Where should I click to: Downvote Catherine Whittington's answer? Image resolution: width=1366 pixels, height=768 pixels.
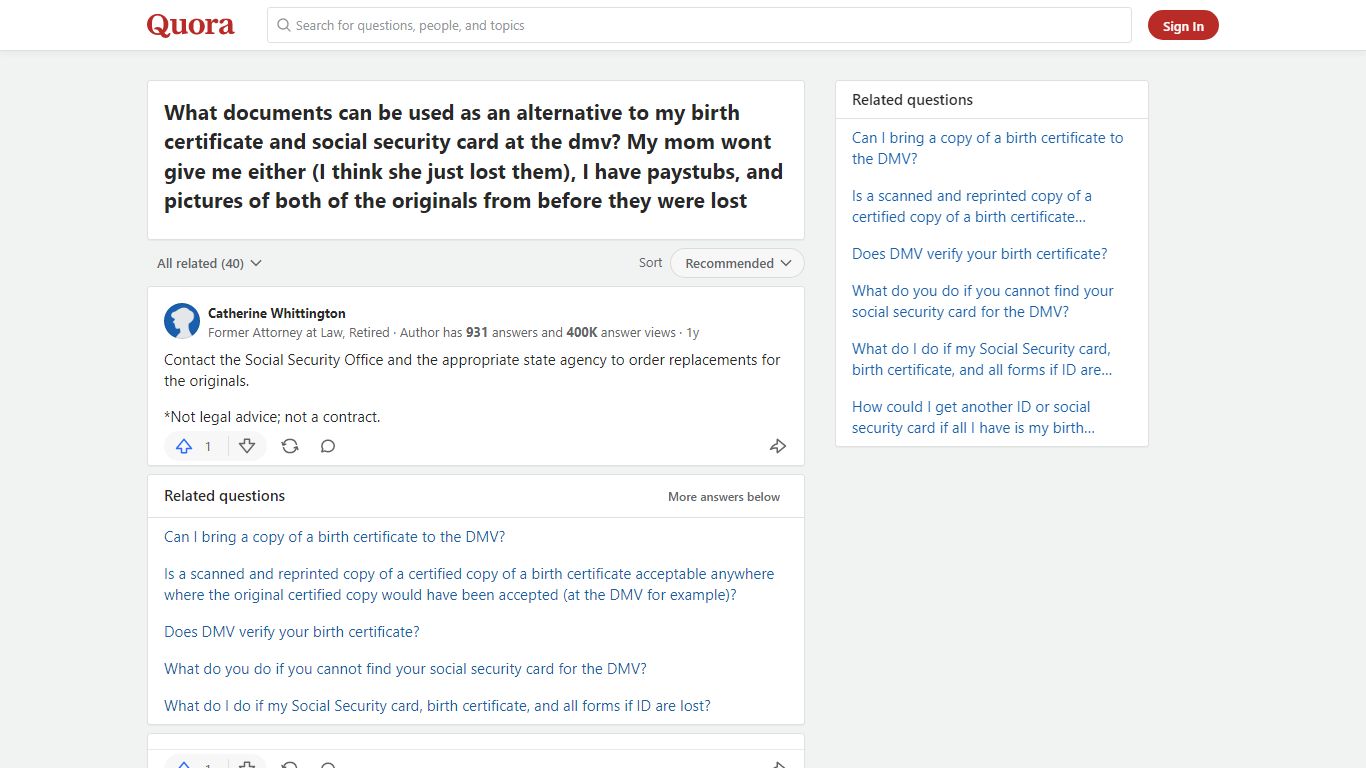tap(247, 446)
